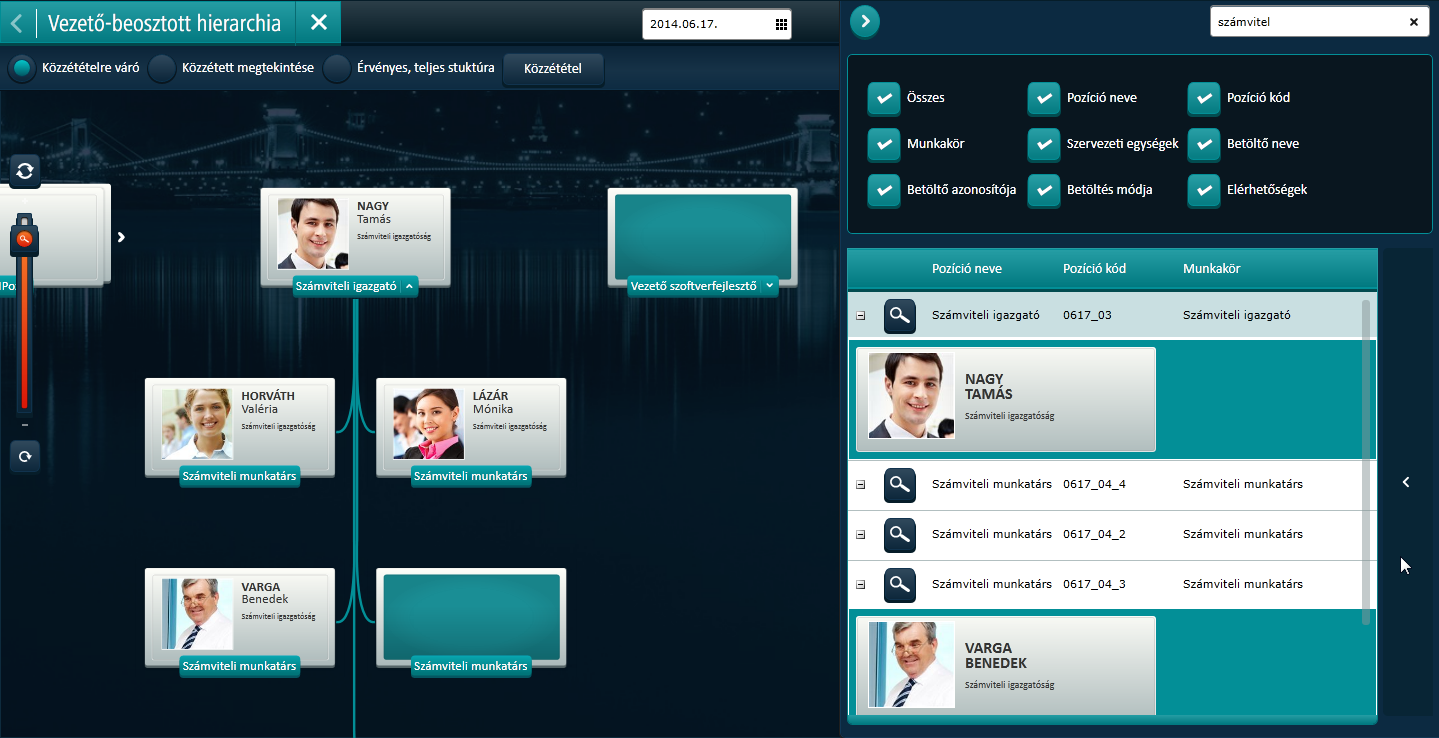Click the reset rotation icon below the zoom slider
Screen dimensions: 1439x738
[25, 456]
